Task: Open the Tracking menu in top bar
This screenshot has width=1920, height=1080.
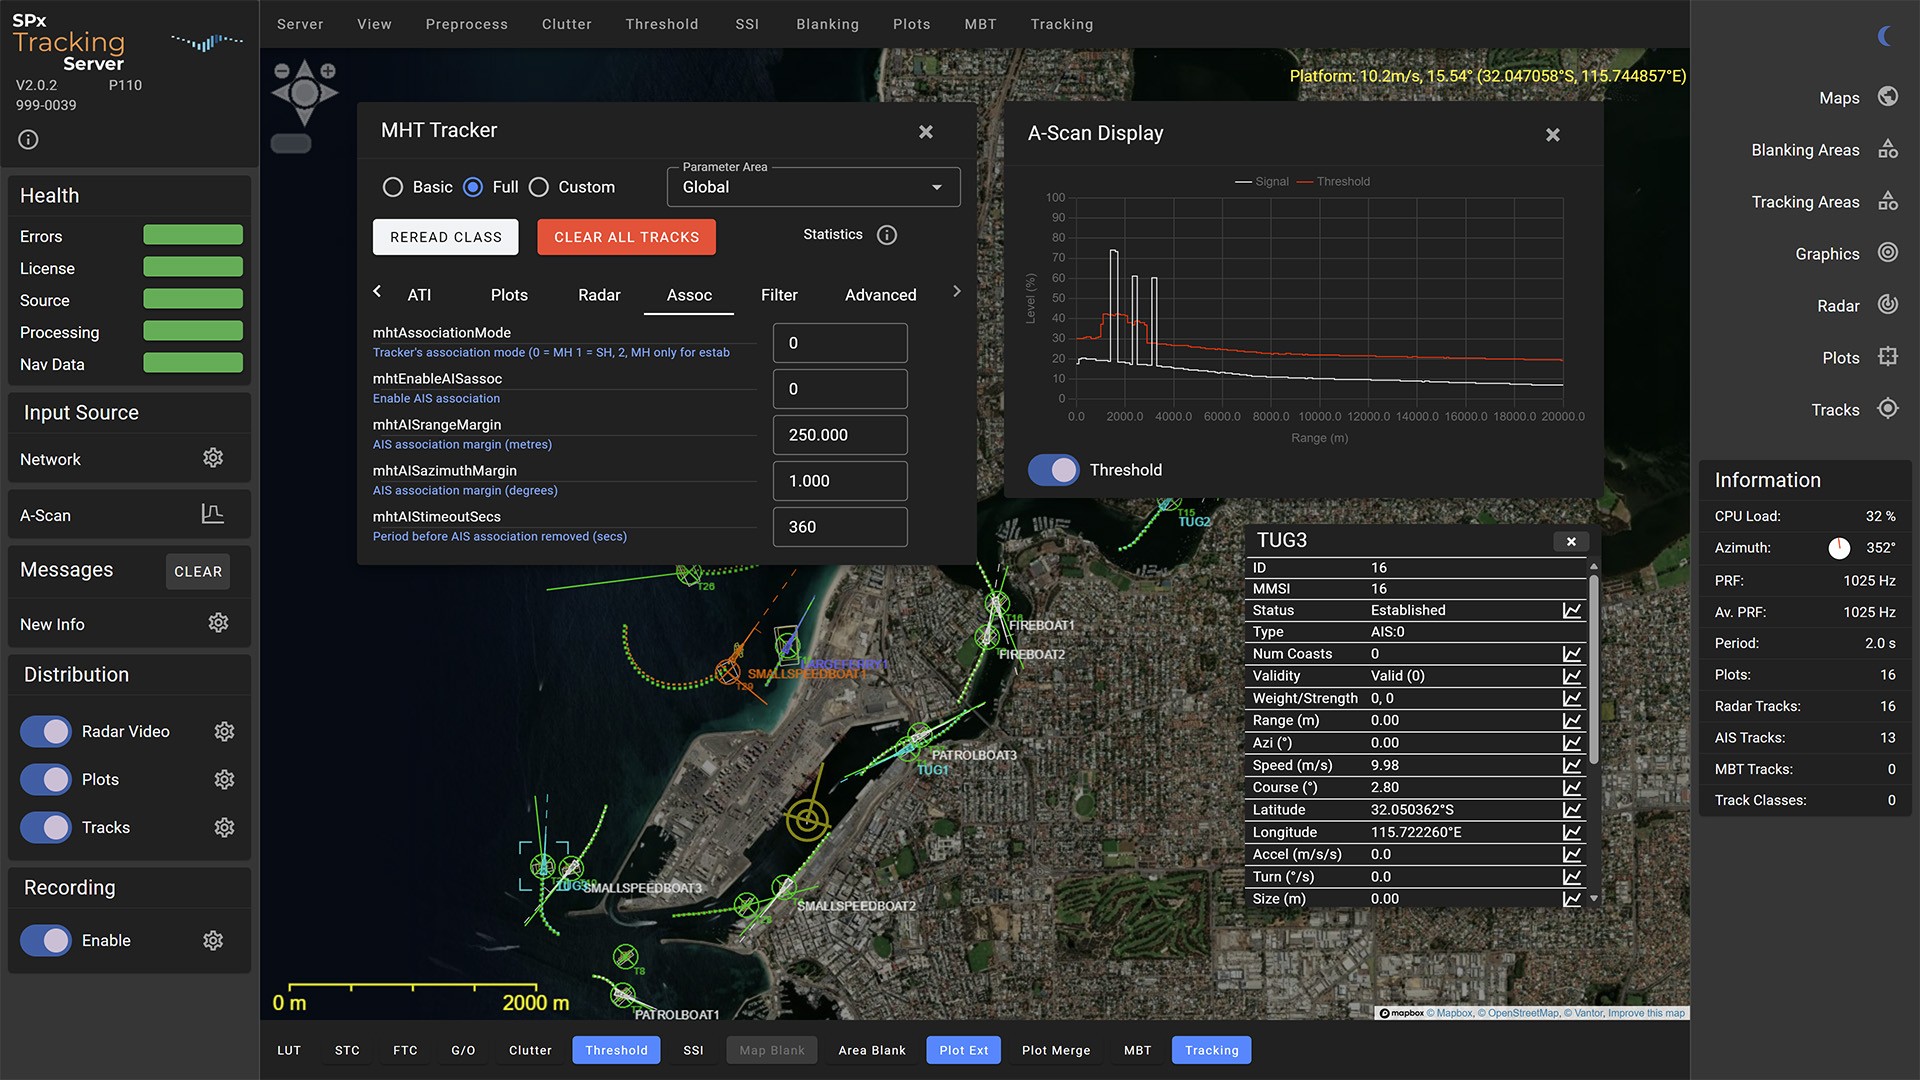Action: [1062, 24]
